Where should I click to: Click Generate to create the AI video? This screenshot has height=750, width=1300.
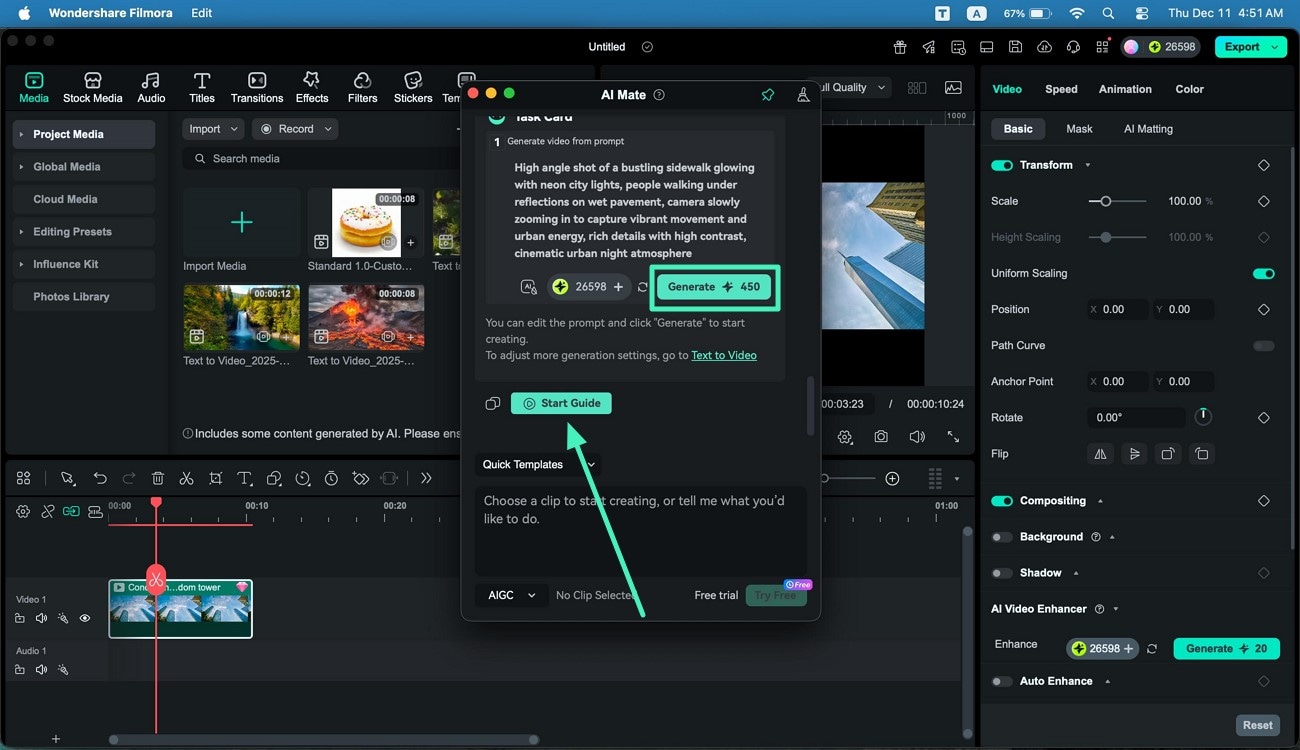coord(714,286)
